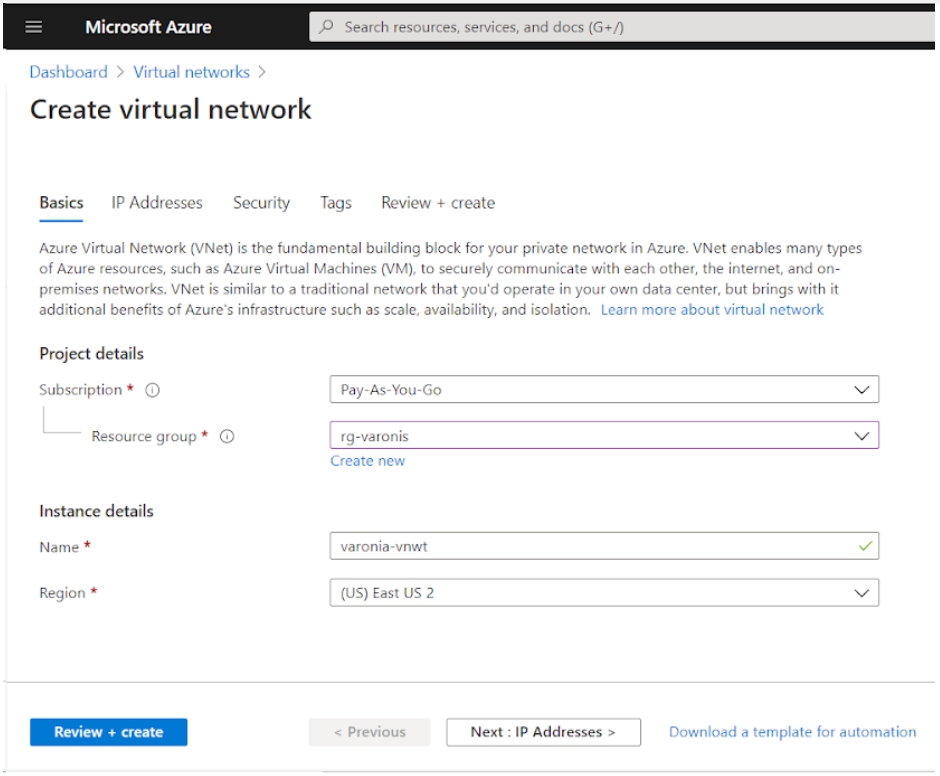Switch to the Review + create tab
This screenshot has width=940, height=776.
click(x=437, y=203)
